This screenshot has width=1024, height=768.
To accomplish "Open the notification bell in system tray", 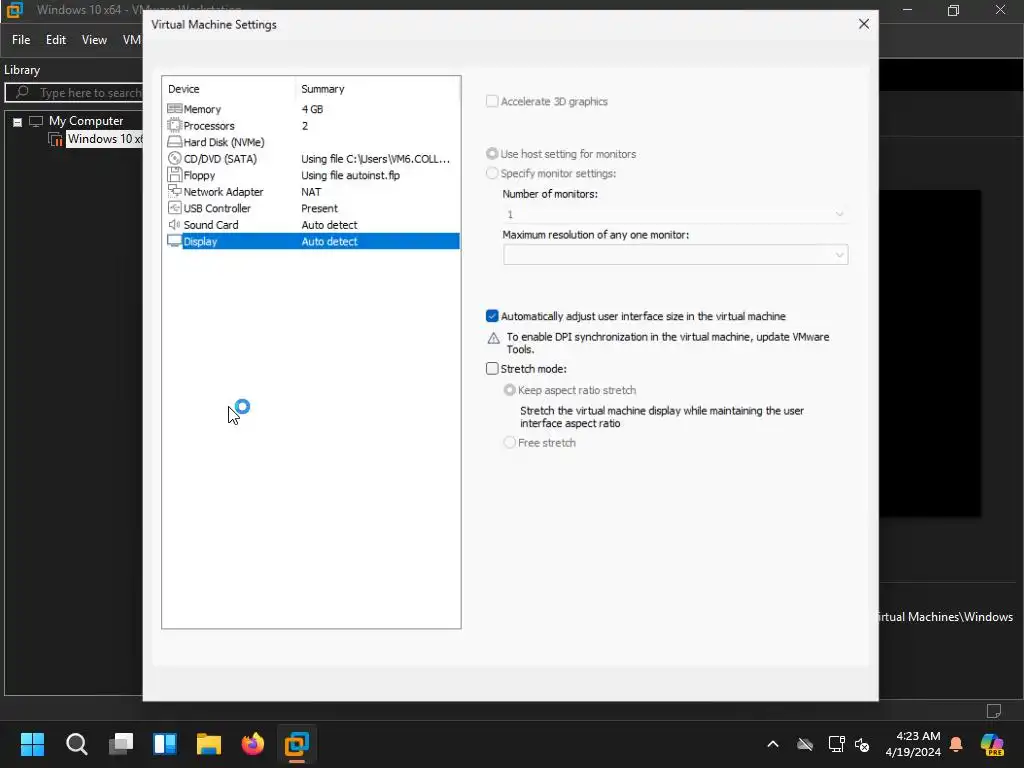I will [956, 744].
